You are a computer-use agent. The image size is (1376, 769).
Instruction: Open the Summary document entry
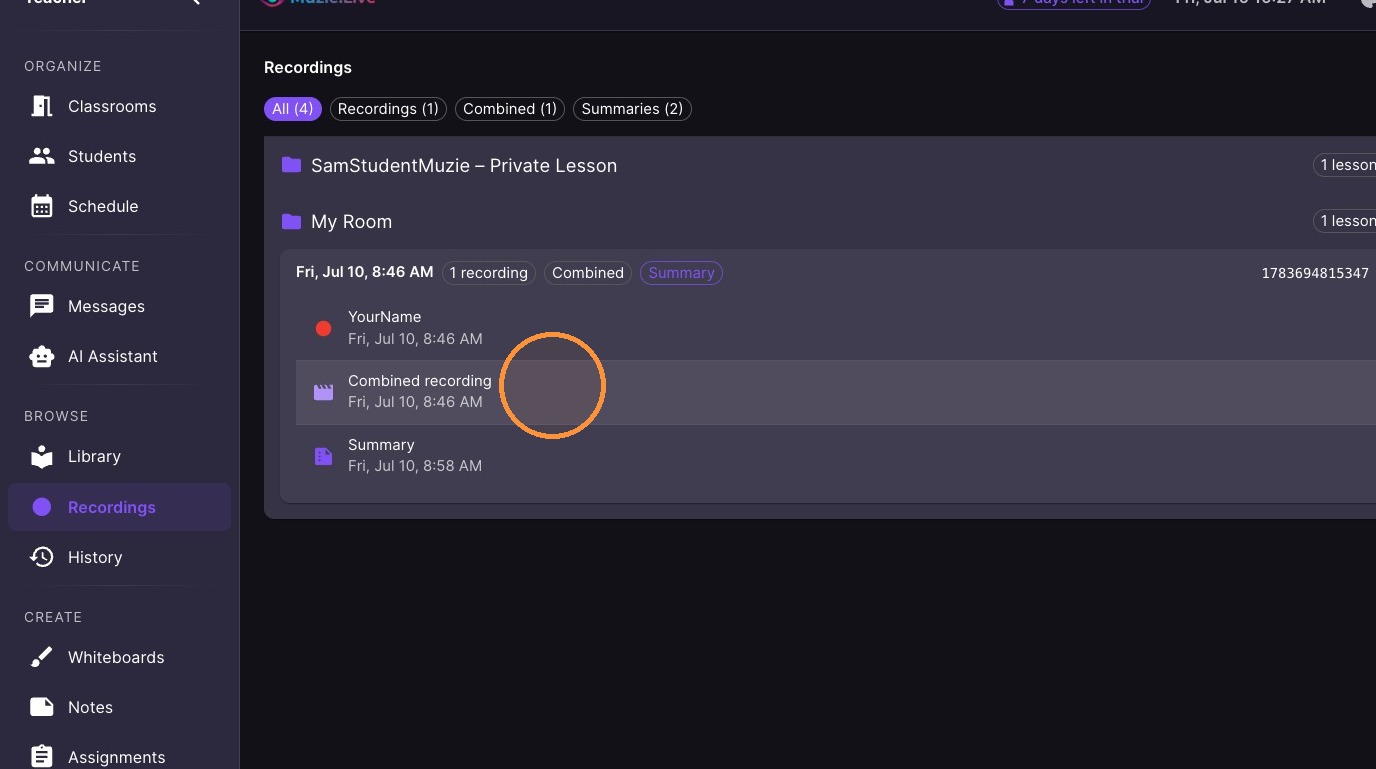tap(836, 456)
